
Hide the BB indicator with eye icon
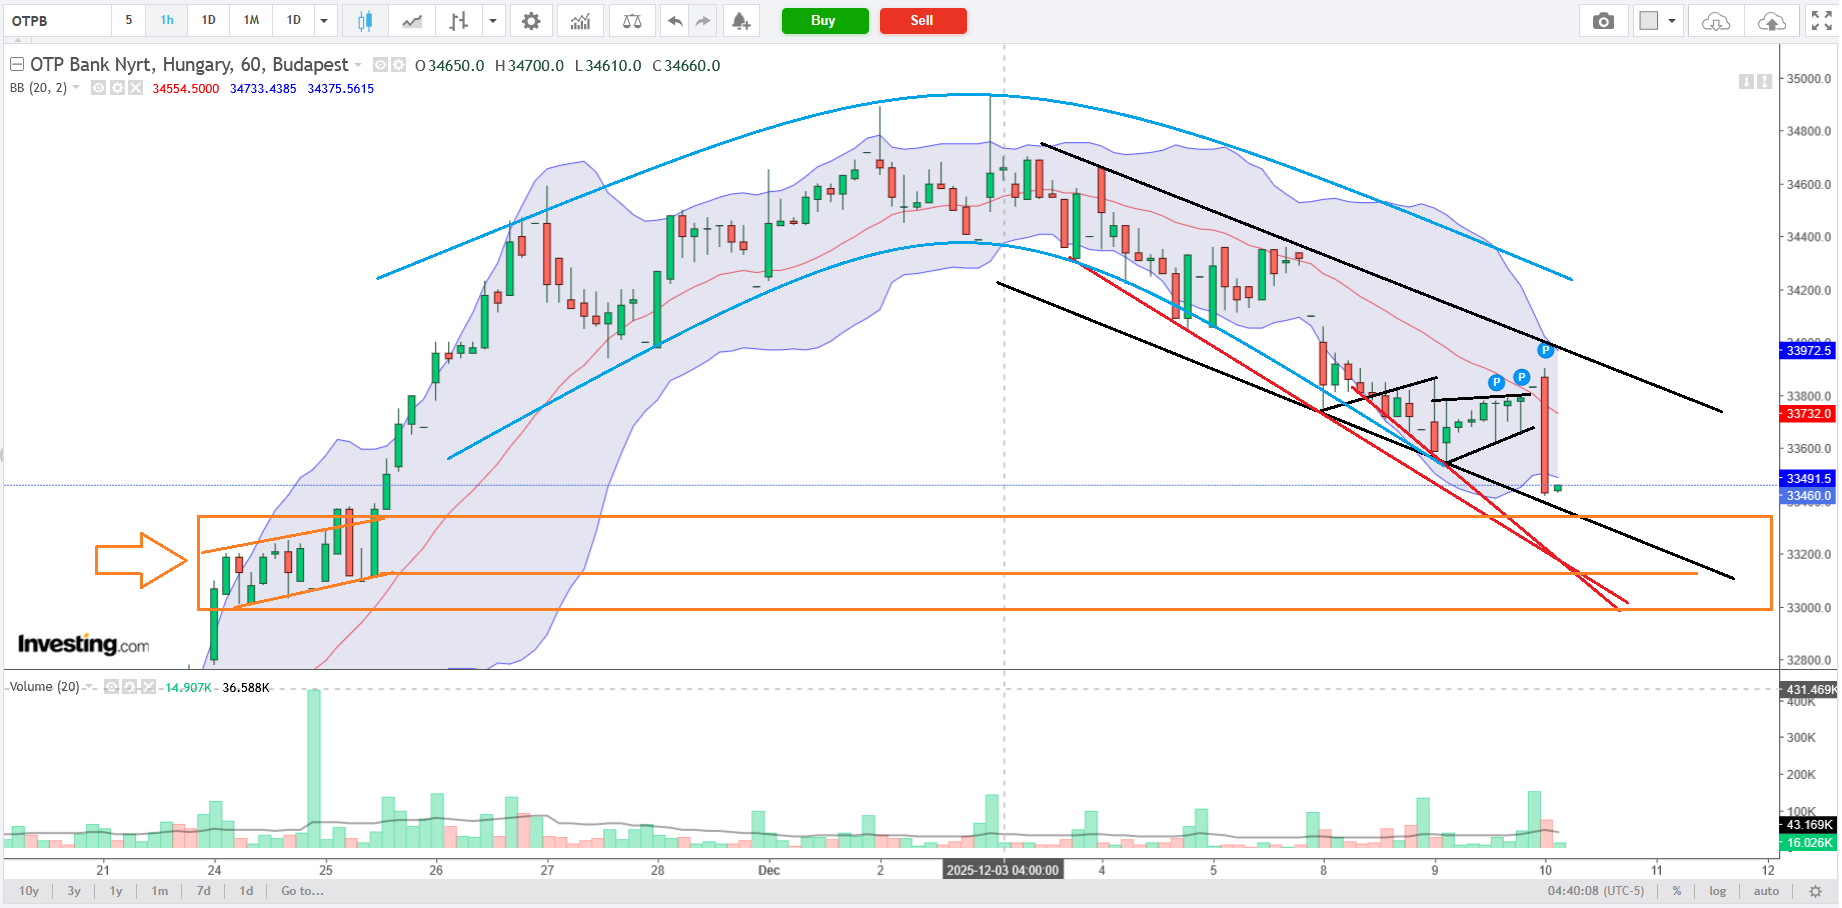[99, 88]
